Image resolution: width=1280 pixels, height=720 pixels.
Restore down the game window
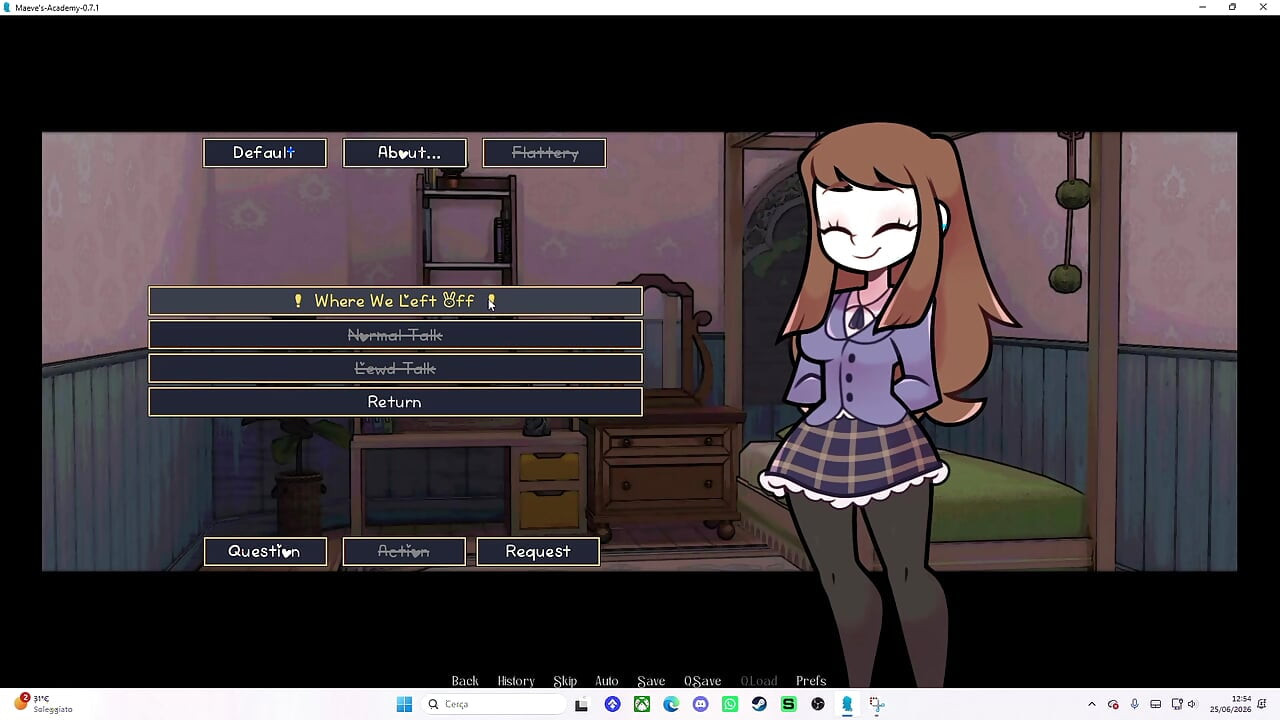pos(1232,7)
